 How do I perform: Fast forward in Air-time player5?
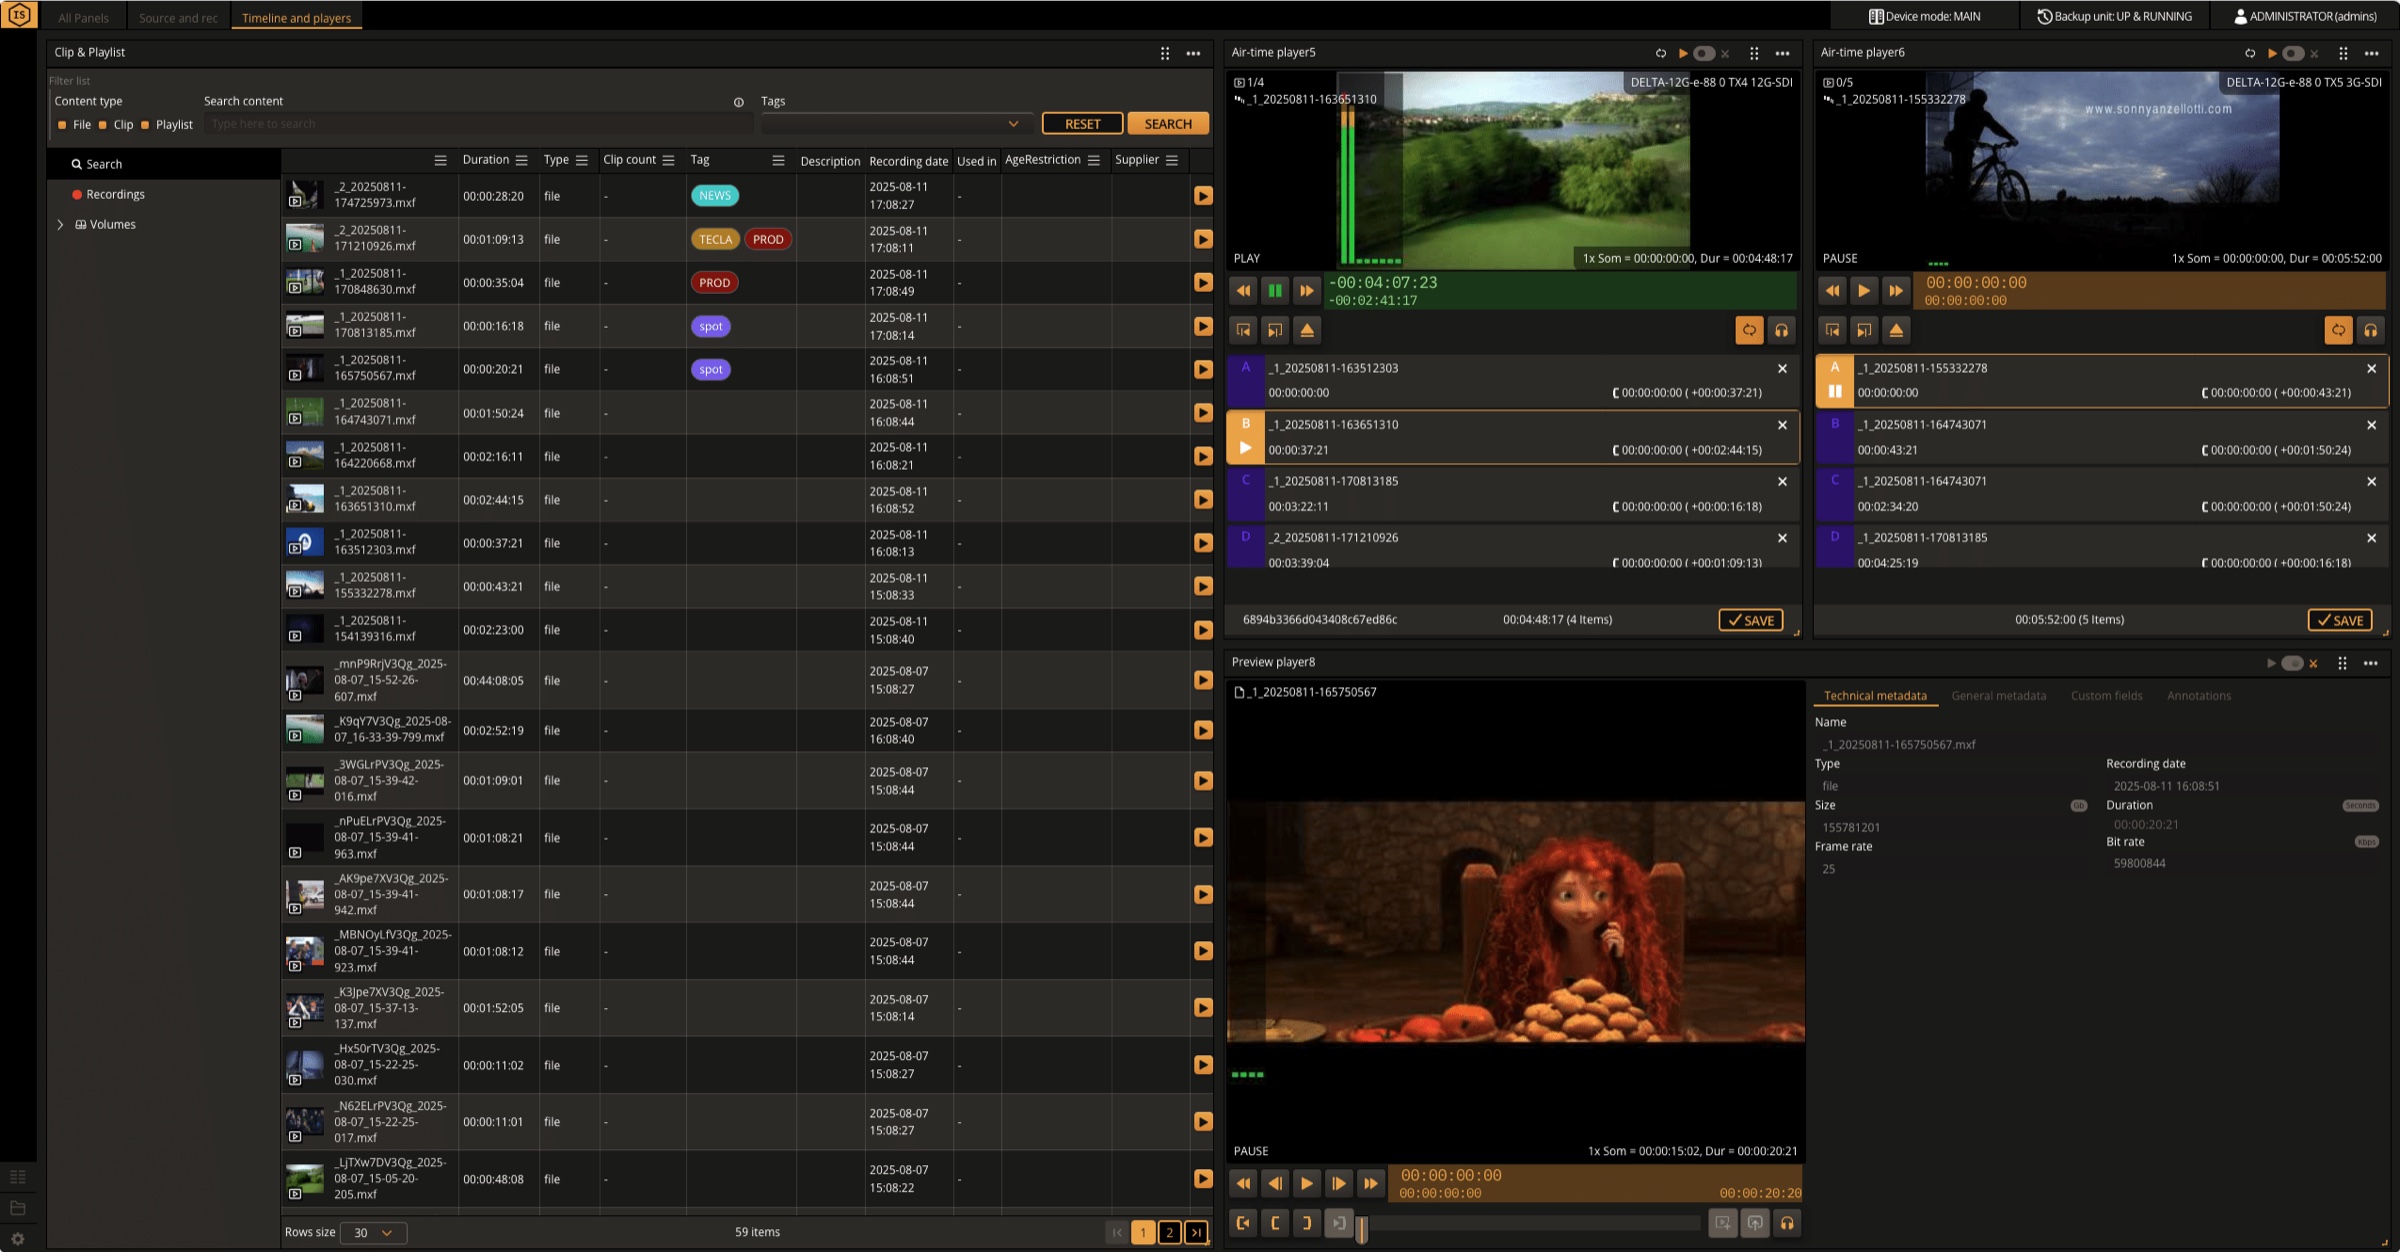1307,291
